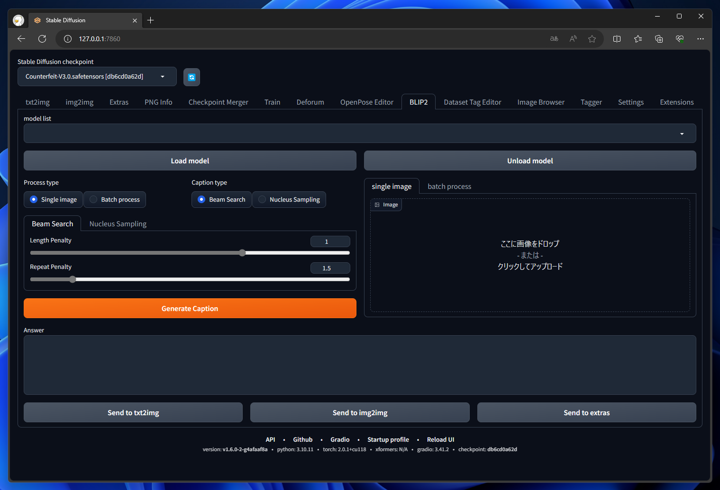Close the Stable Diffusion browser tab
720x490 pixels.
(135, 20)
